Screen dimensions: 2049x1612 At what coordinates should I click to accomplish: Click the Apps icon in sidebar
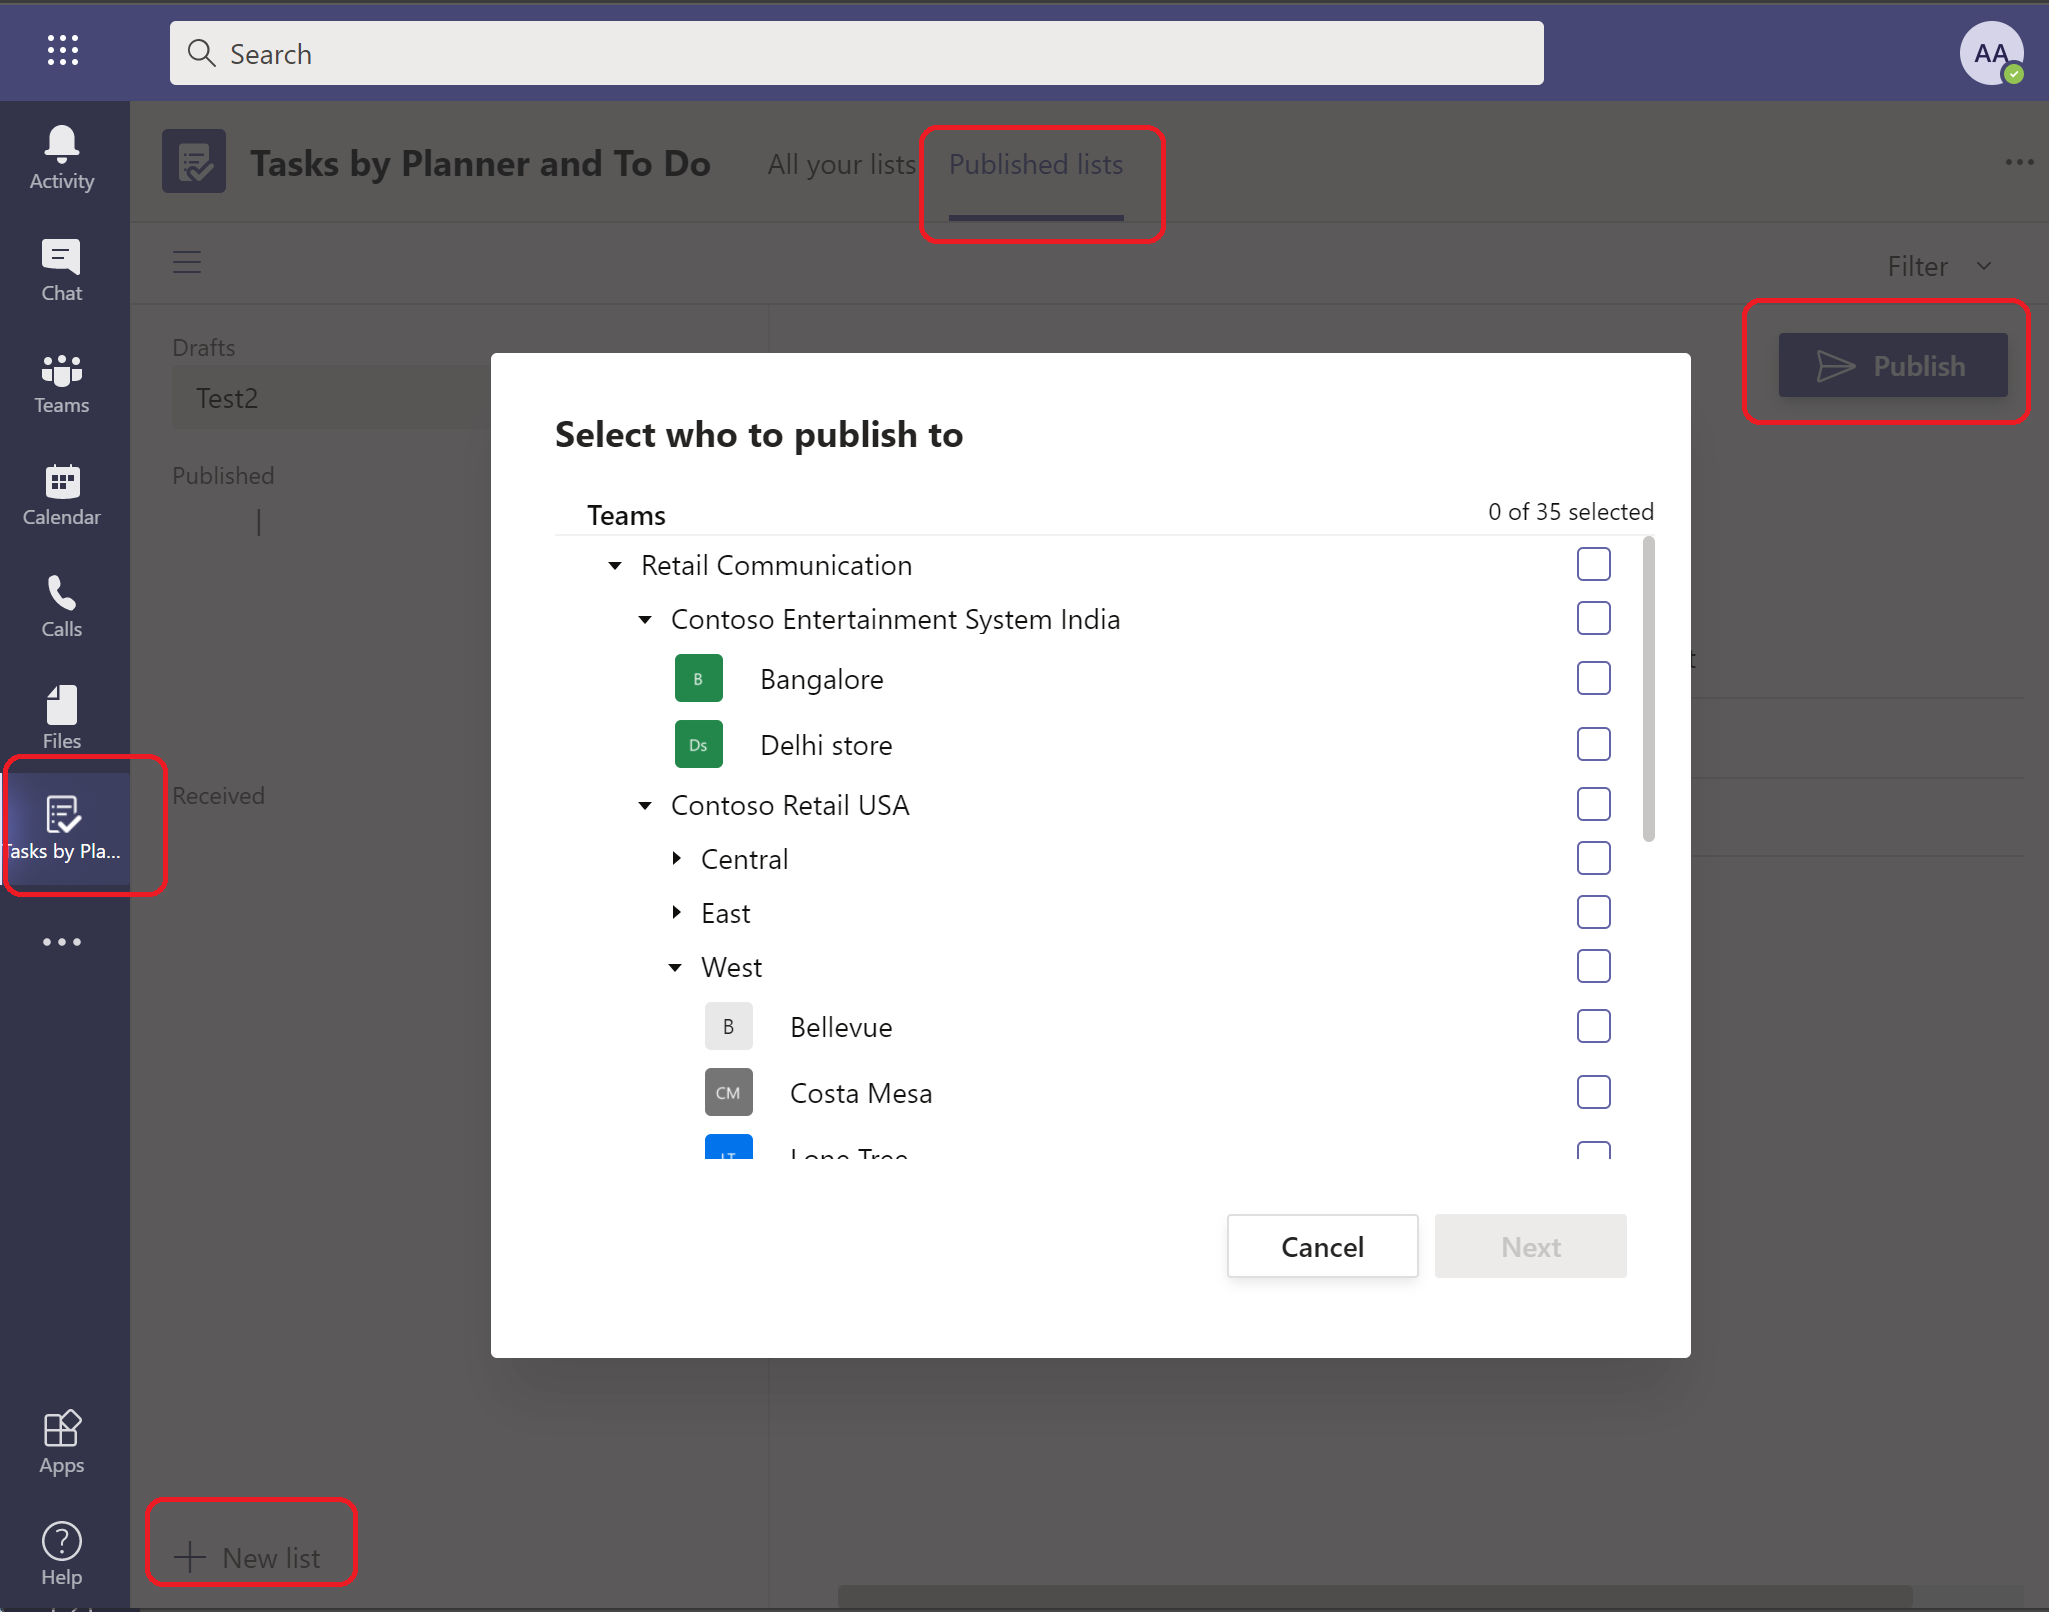[x=62, y=1427]
